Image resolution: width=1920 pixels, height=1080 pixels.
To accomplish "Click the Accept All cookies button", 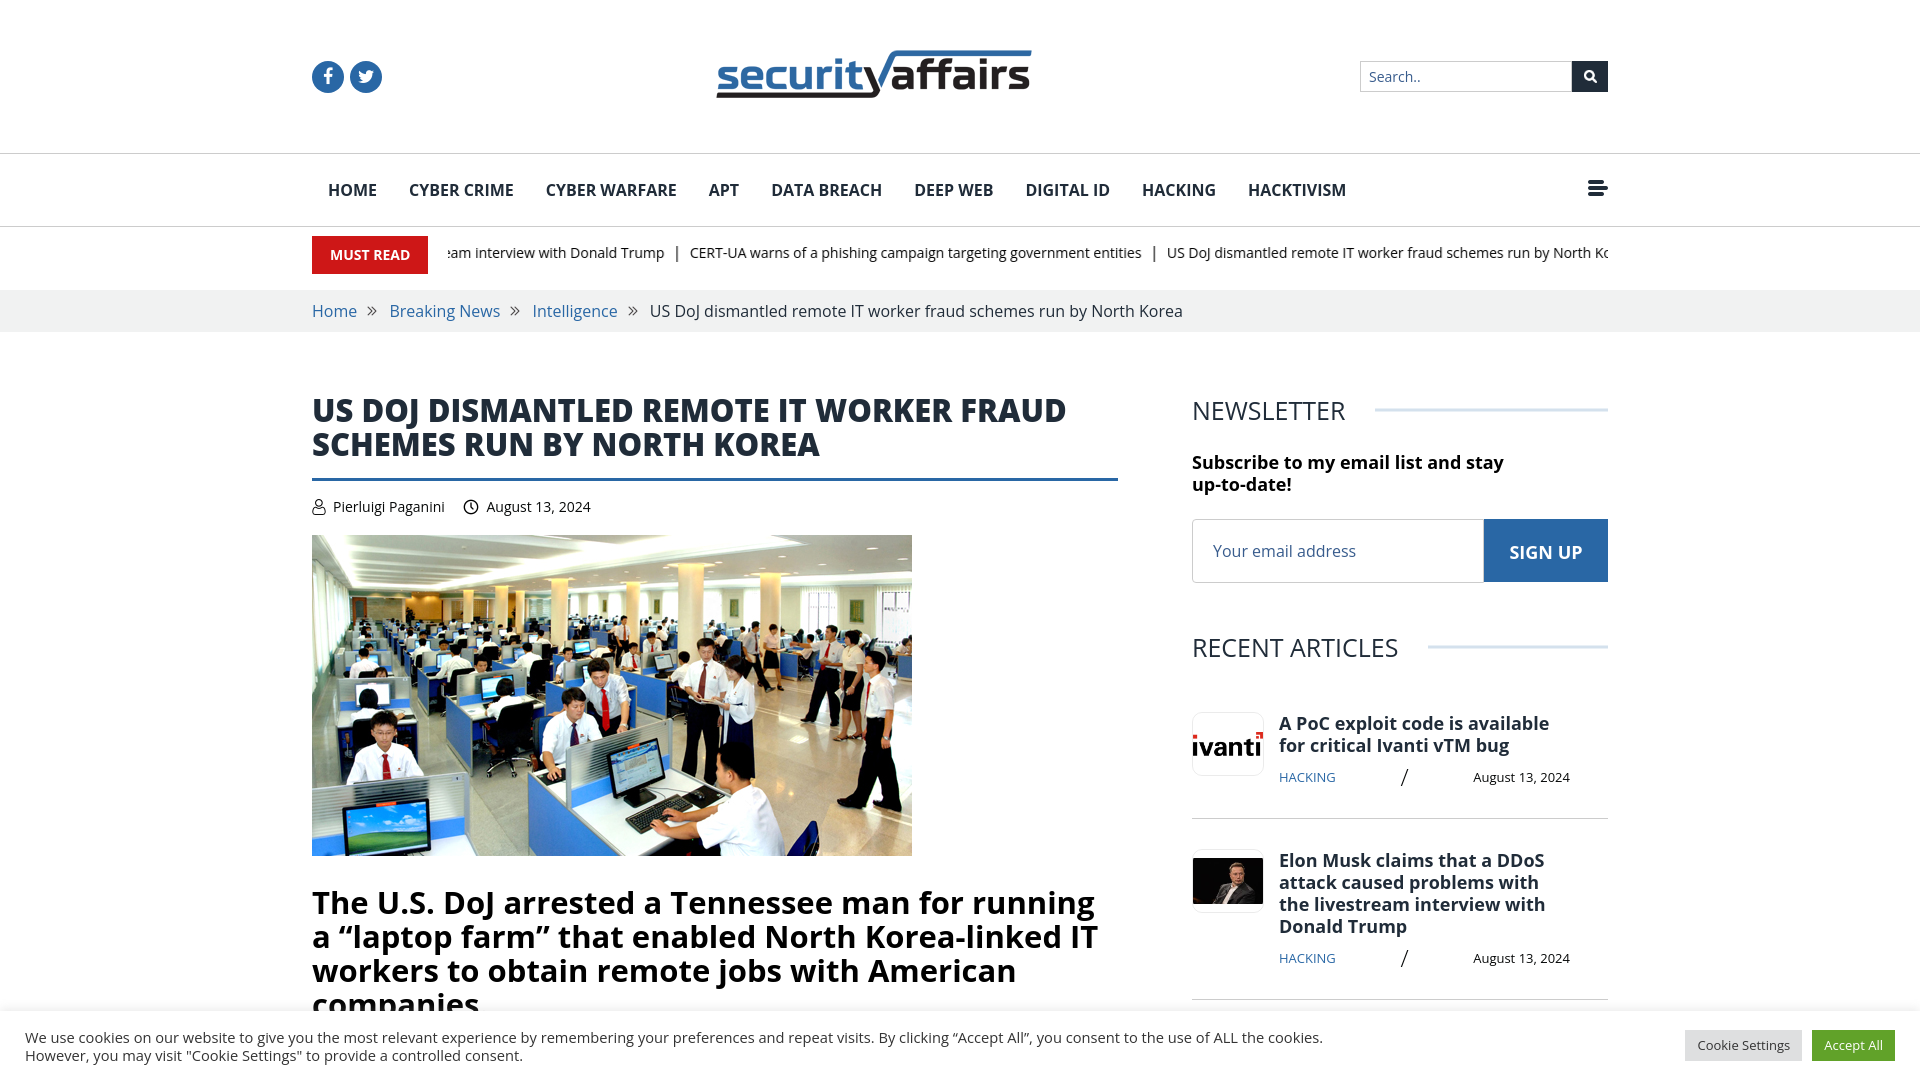I will coord(1853,1044).
